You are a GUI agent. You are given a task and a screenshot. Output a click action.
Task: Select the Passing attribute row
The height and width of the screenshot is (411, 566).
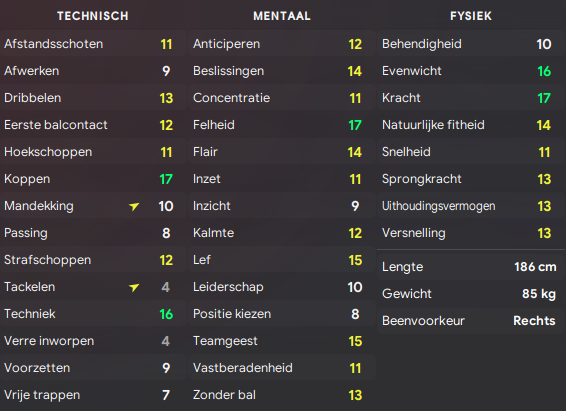point(93,233)
